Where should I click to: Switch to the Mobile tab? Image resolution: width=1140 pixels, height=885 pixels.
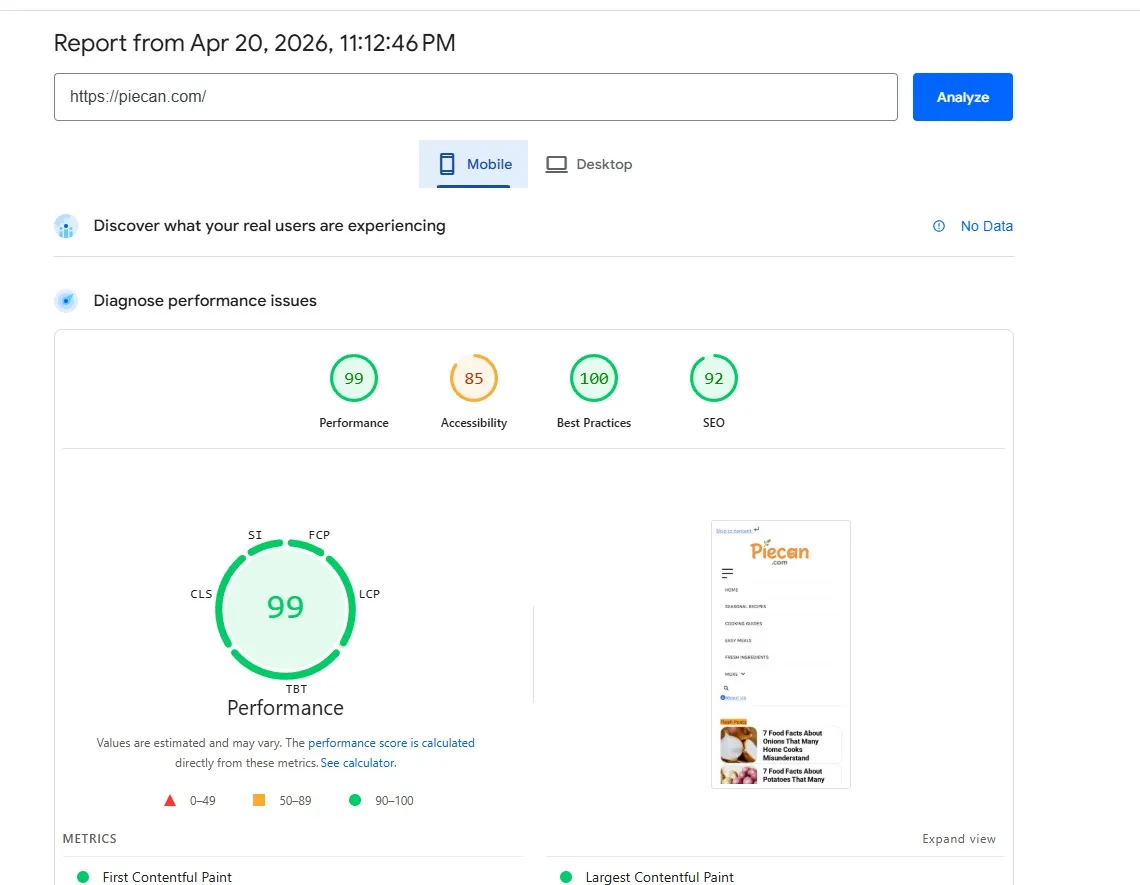pyautogui.click(x=473, y=164)
